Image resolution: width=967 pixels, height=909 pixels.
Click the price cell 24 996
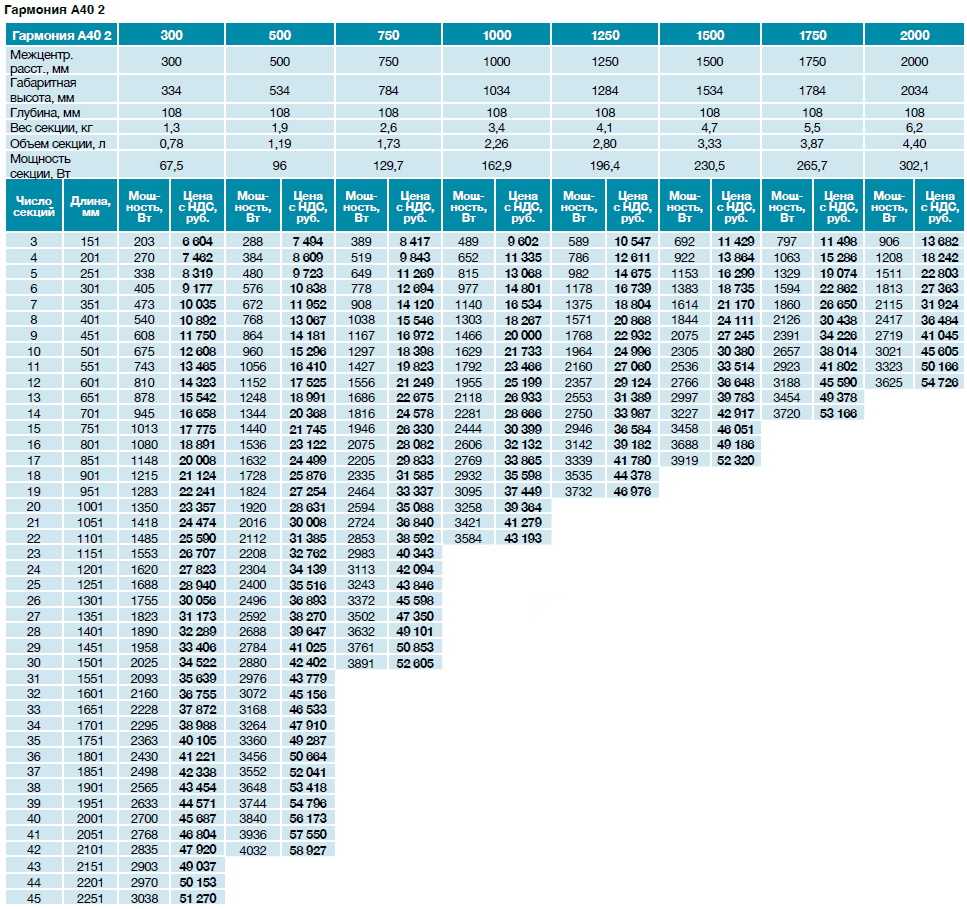(x=632, y=352)
